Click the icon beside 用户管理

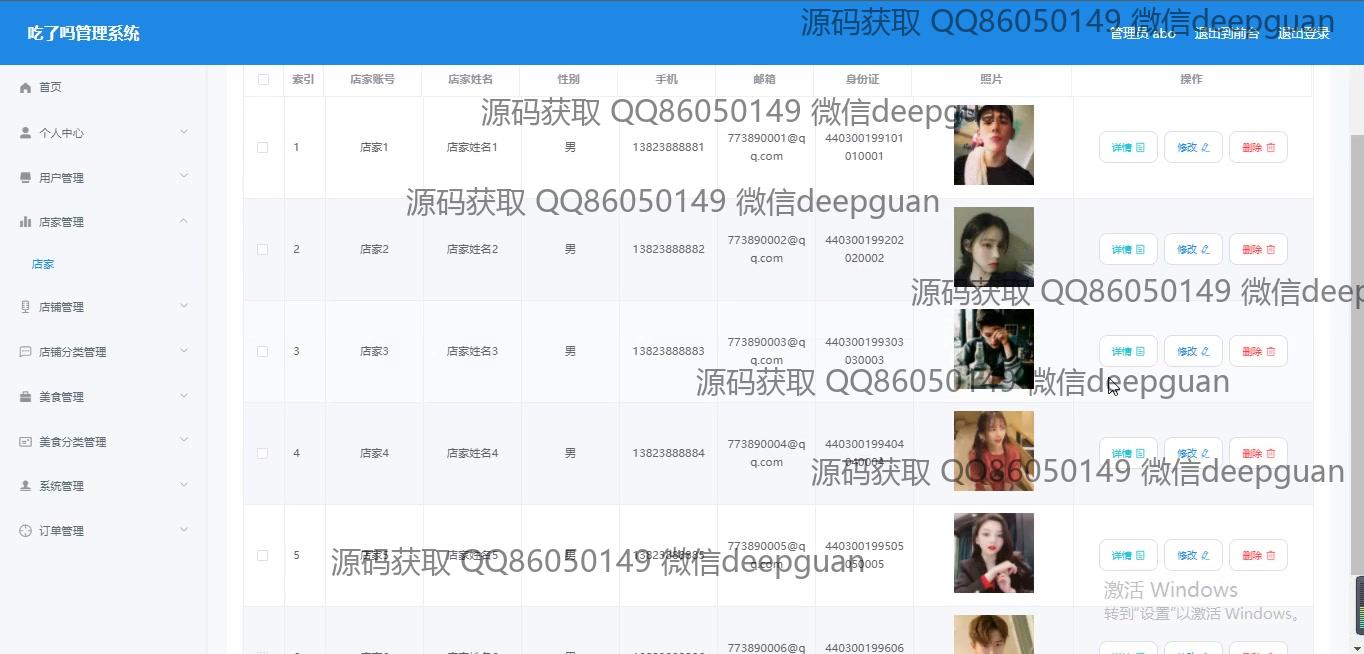(x=26, y=178)
